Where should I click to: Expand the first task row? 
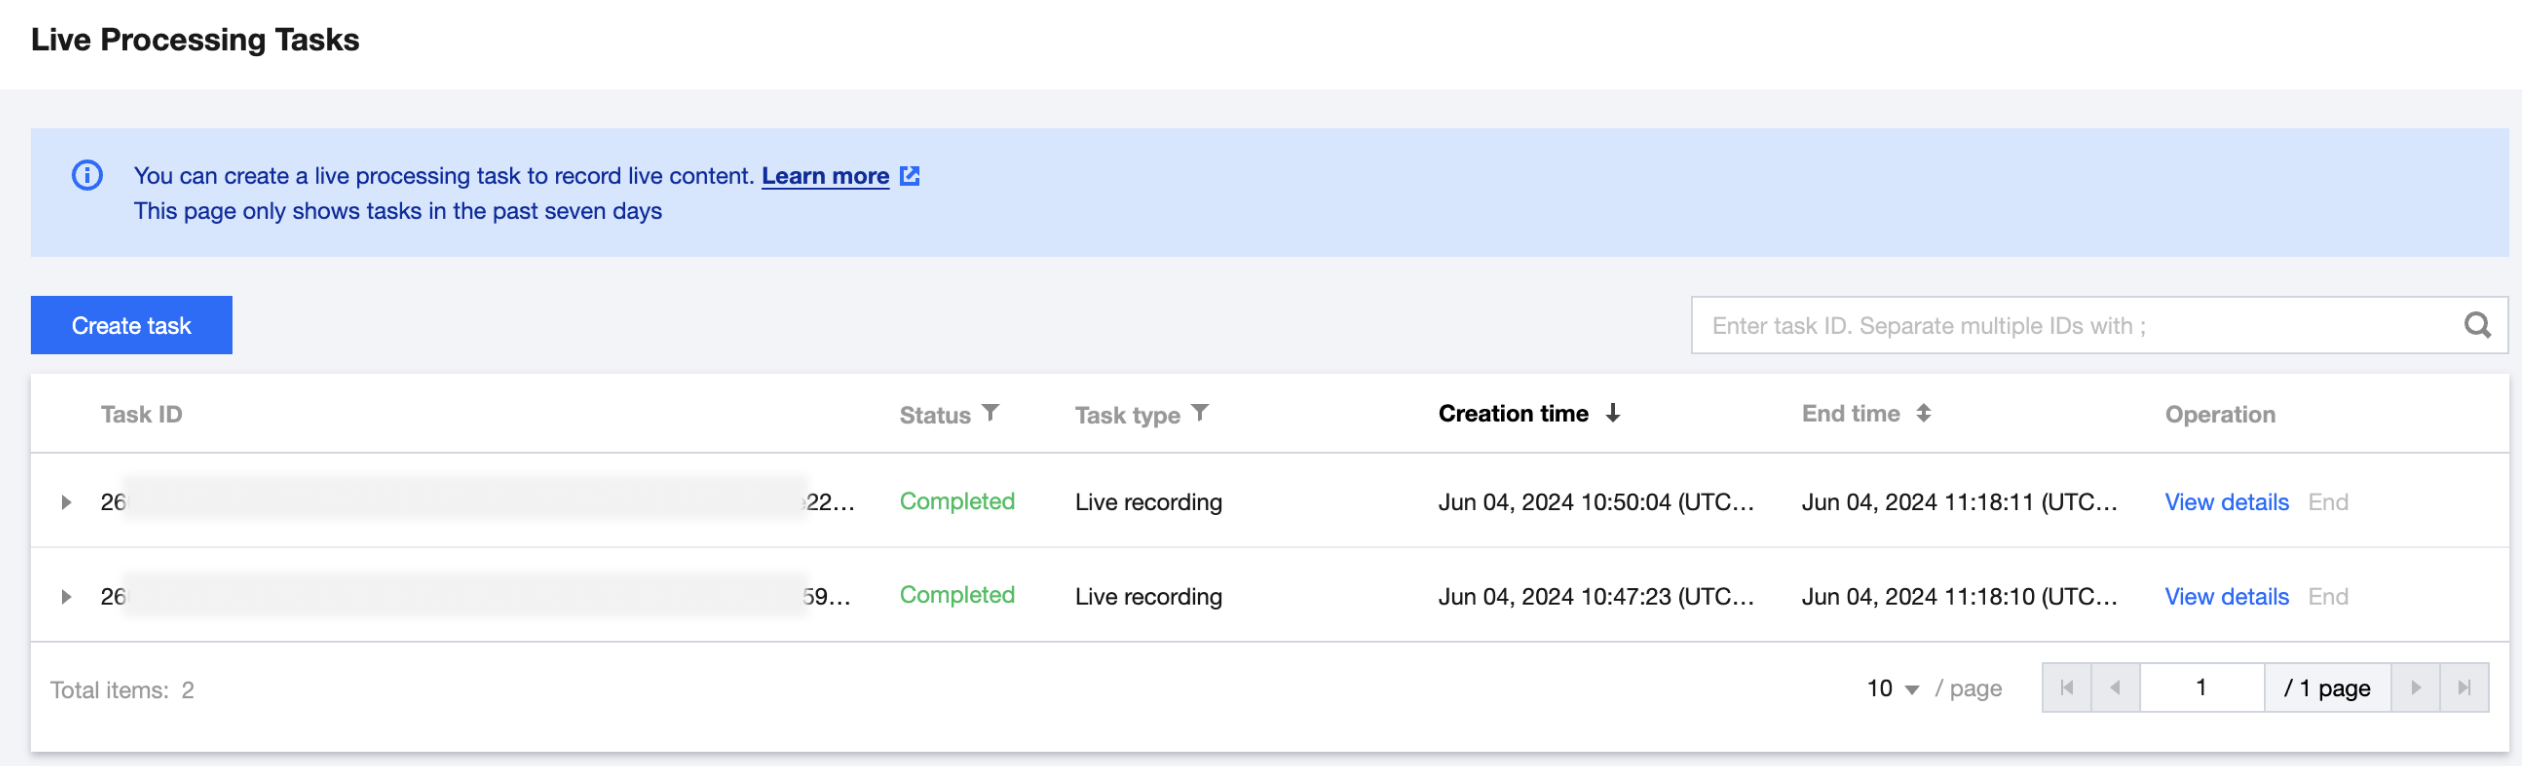tap(66, 502)
